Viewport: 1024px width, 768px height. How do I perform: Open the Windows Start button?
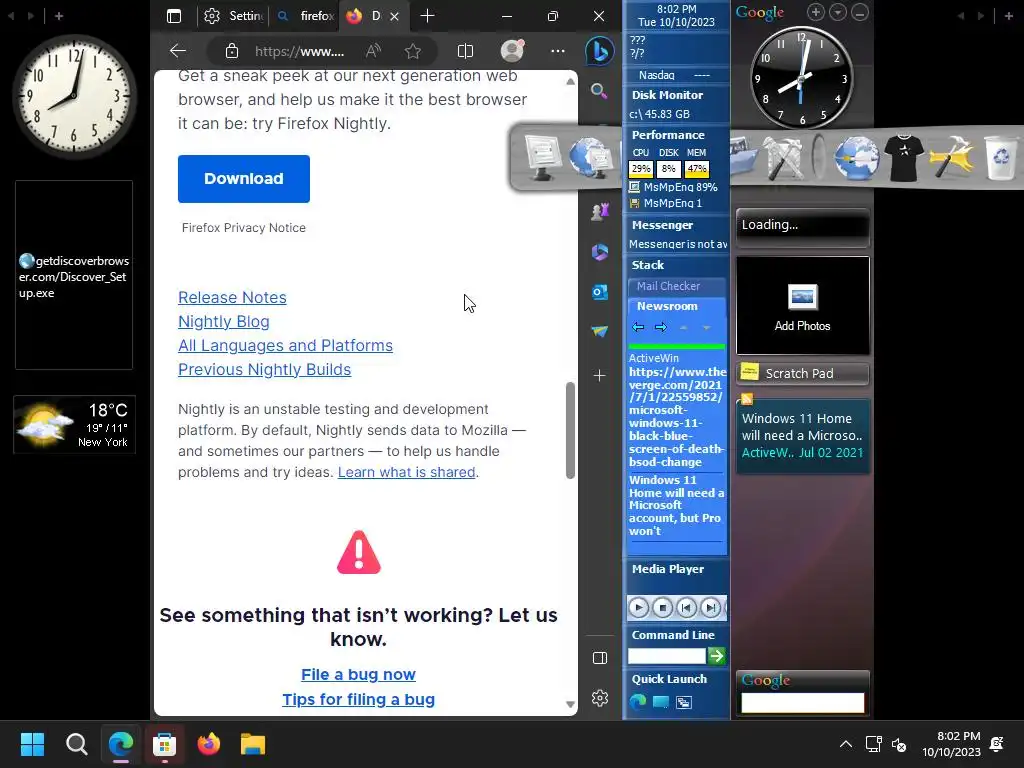[32, 744]
